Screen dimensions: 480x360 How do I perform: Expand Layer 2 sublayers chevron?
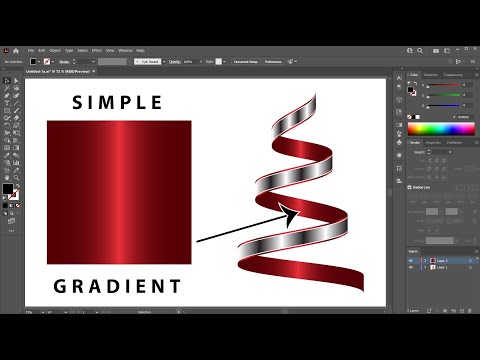click(425, 261)
